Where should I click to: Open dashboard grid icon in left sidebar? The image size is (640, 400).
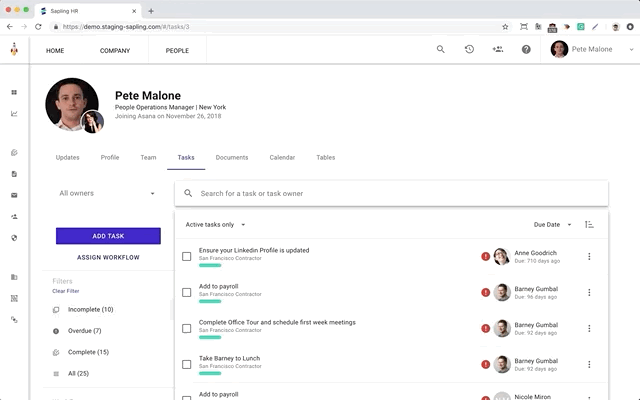coord(14,92)
